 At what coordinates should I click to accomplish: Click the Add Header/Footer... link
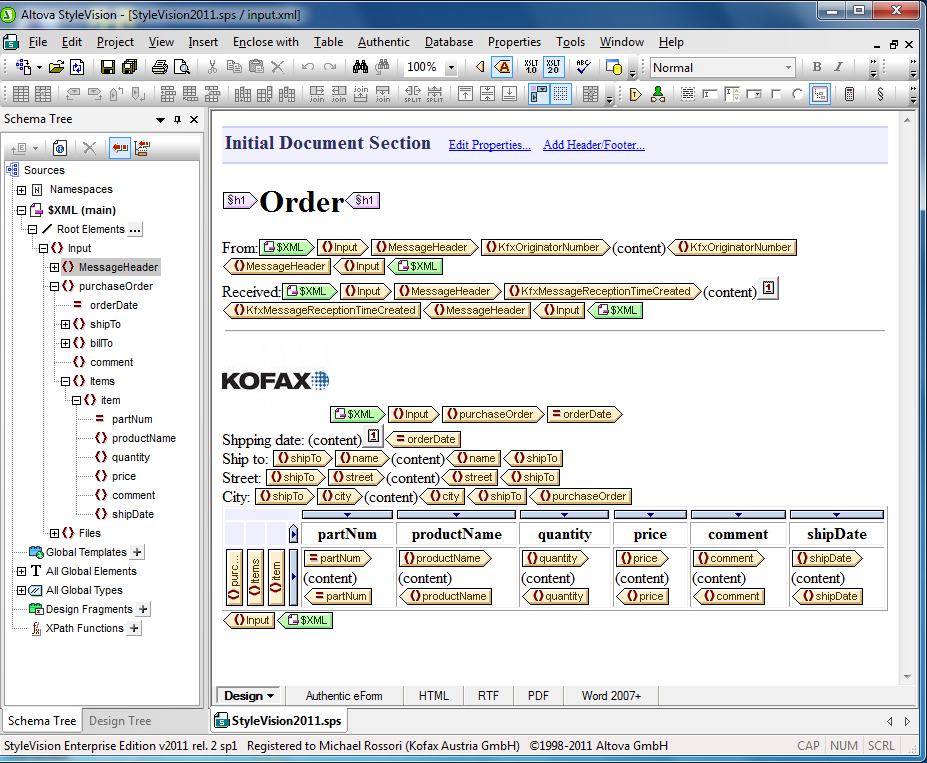coord(593,145)
